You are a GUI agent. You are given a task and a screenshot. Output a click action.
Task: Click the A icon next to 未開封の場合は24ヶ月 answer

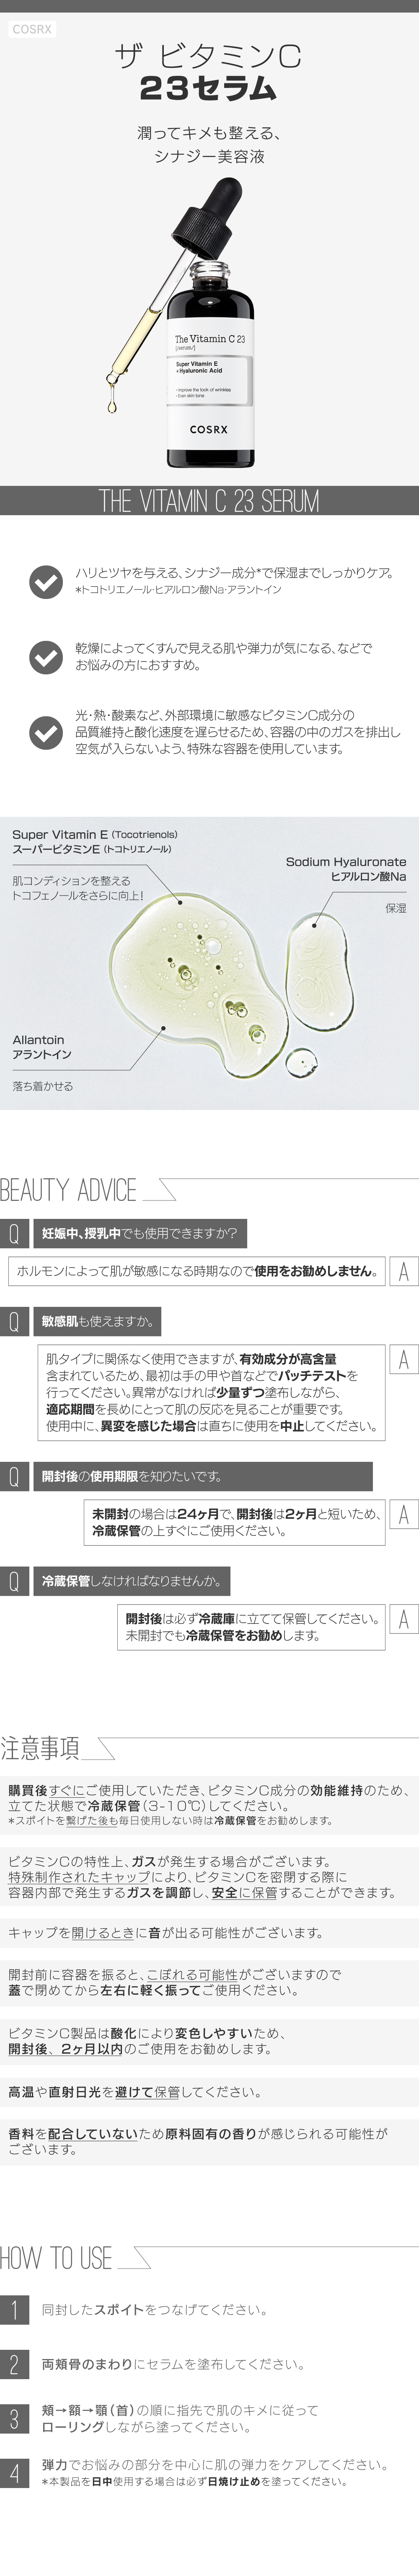(x=403, y=1515)
